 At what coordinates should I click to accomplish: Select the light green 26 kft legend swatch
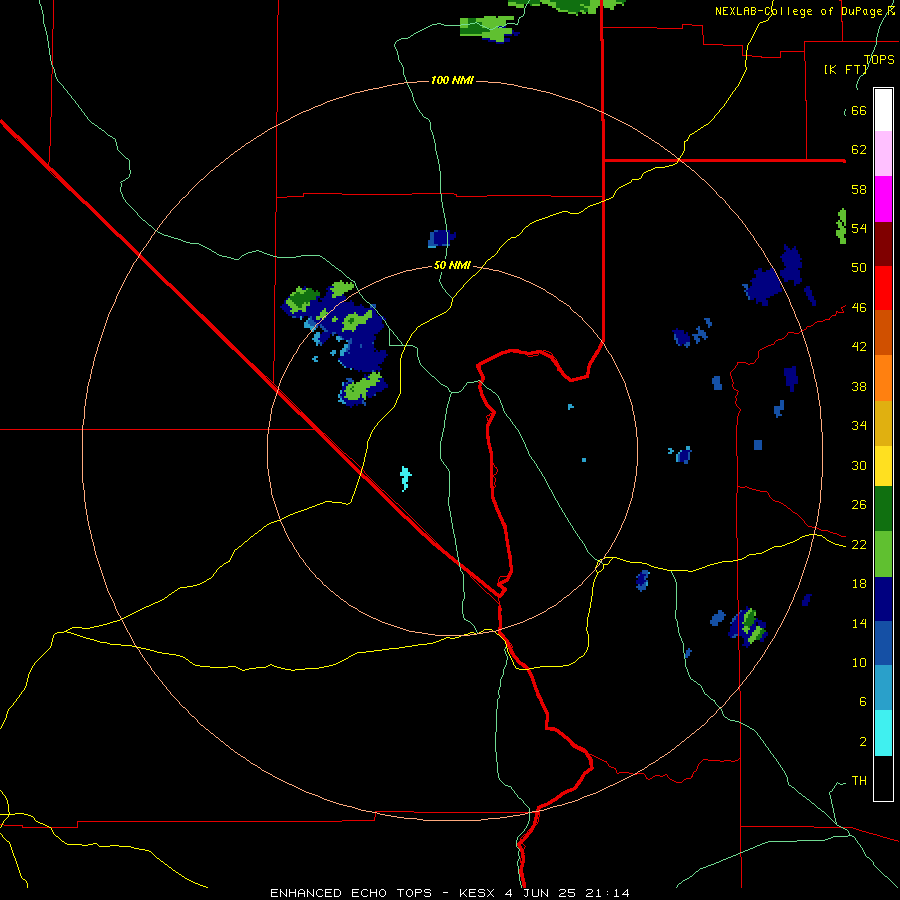883,554
